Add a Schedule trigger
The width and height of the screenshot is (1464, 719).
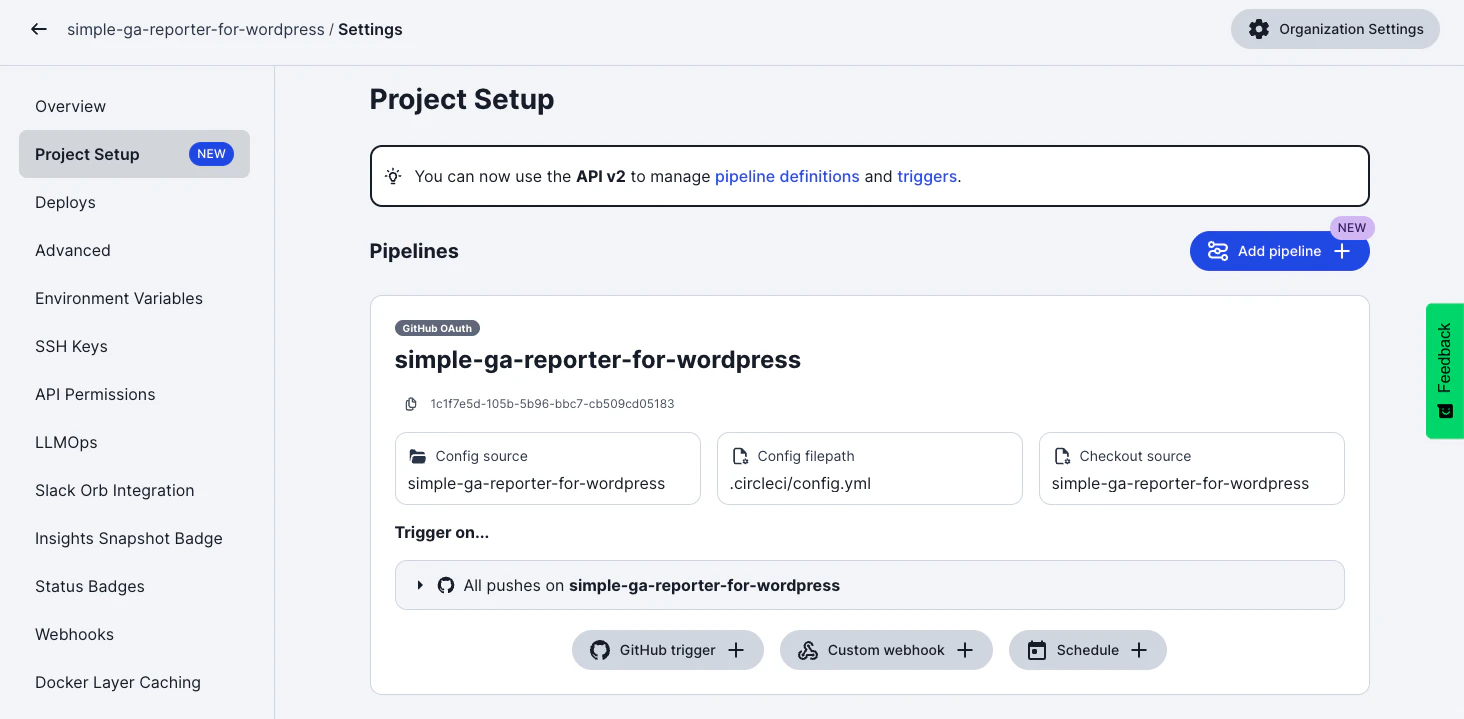pyautogui.click(x=1087, y=650)
